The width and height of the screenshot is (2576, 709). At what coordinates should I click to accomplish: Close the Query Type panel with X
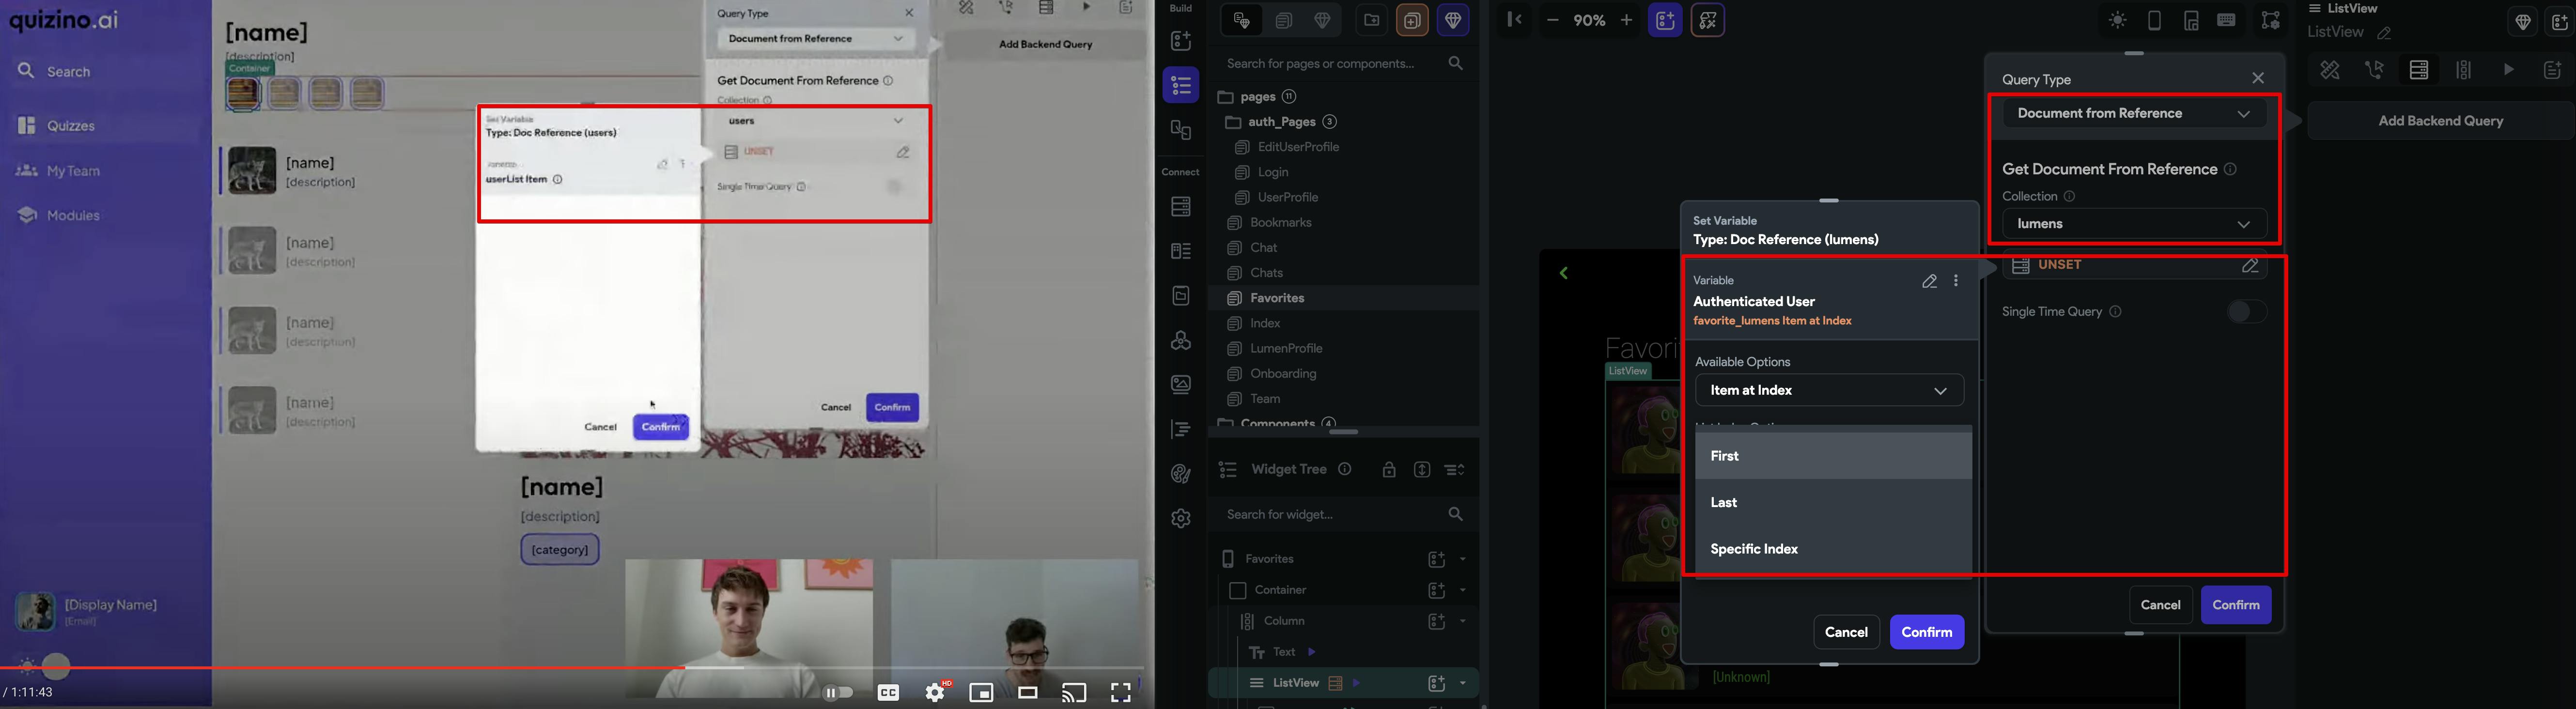(2258, 78)
